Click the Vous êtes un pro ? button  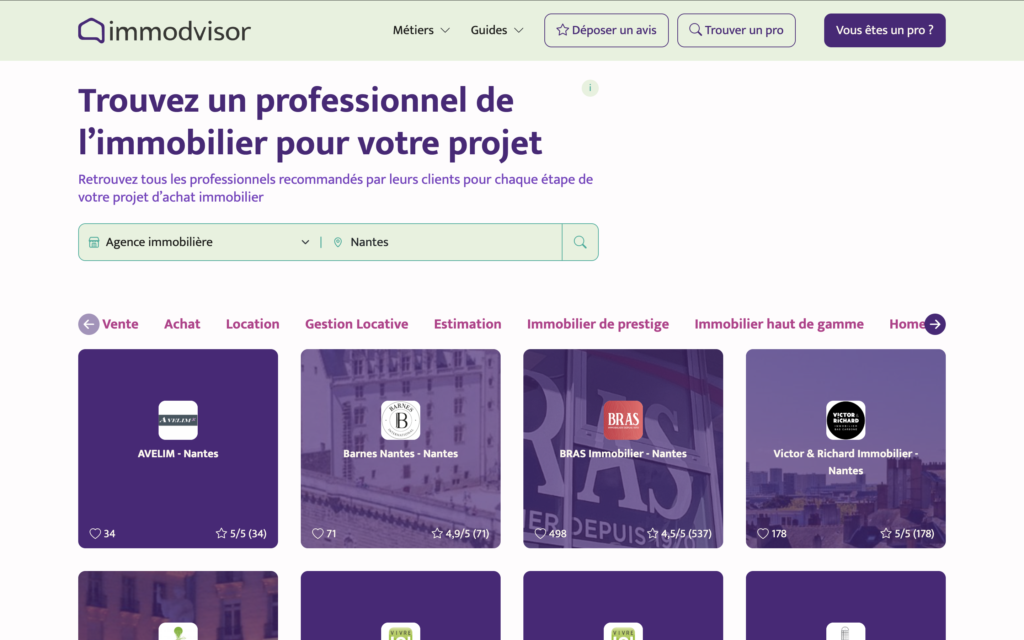pos(885,30)
